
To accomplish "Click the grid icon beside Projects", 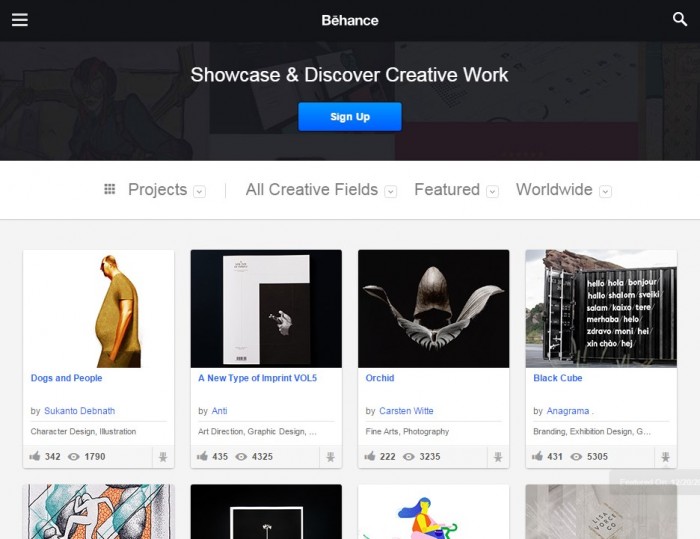I will (x=110, y=189).
